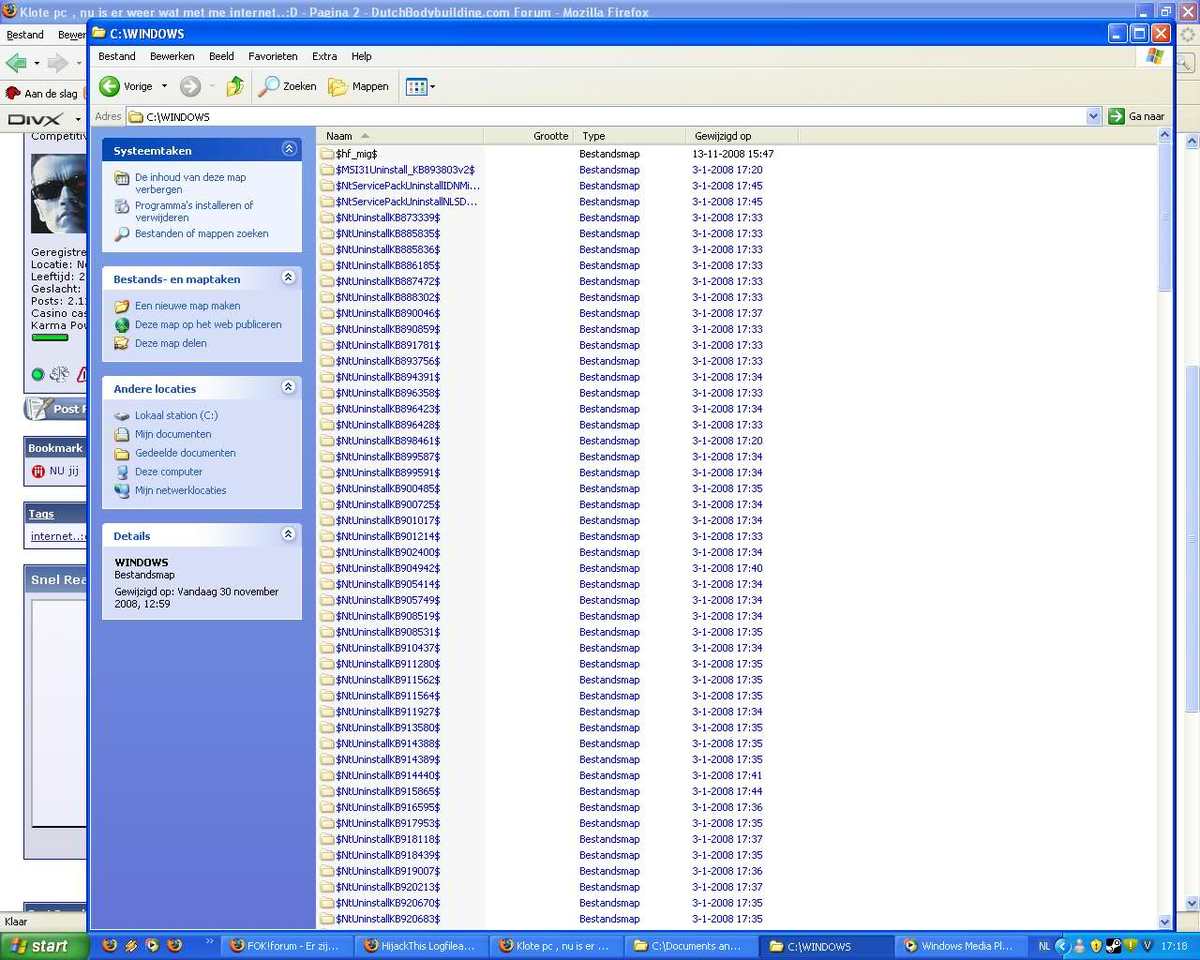Viewport: 1200px width, 960px height.
Task: Open the Vorige history dropdown arrow
Action: click(x=165, y=87)
